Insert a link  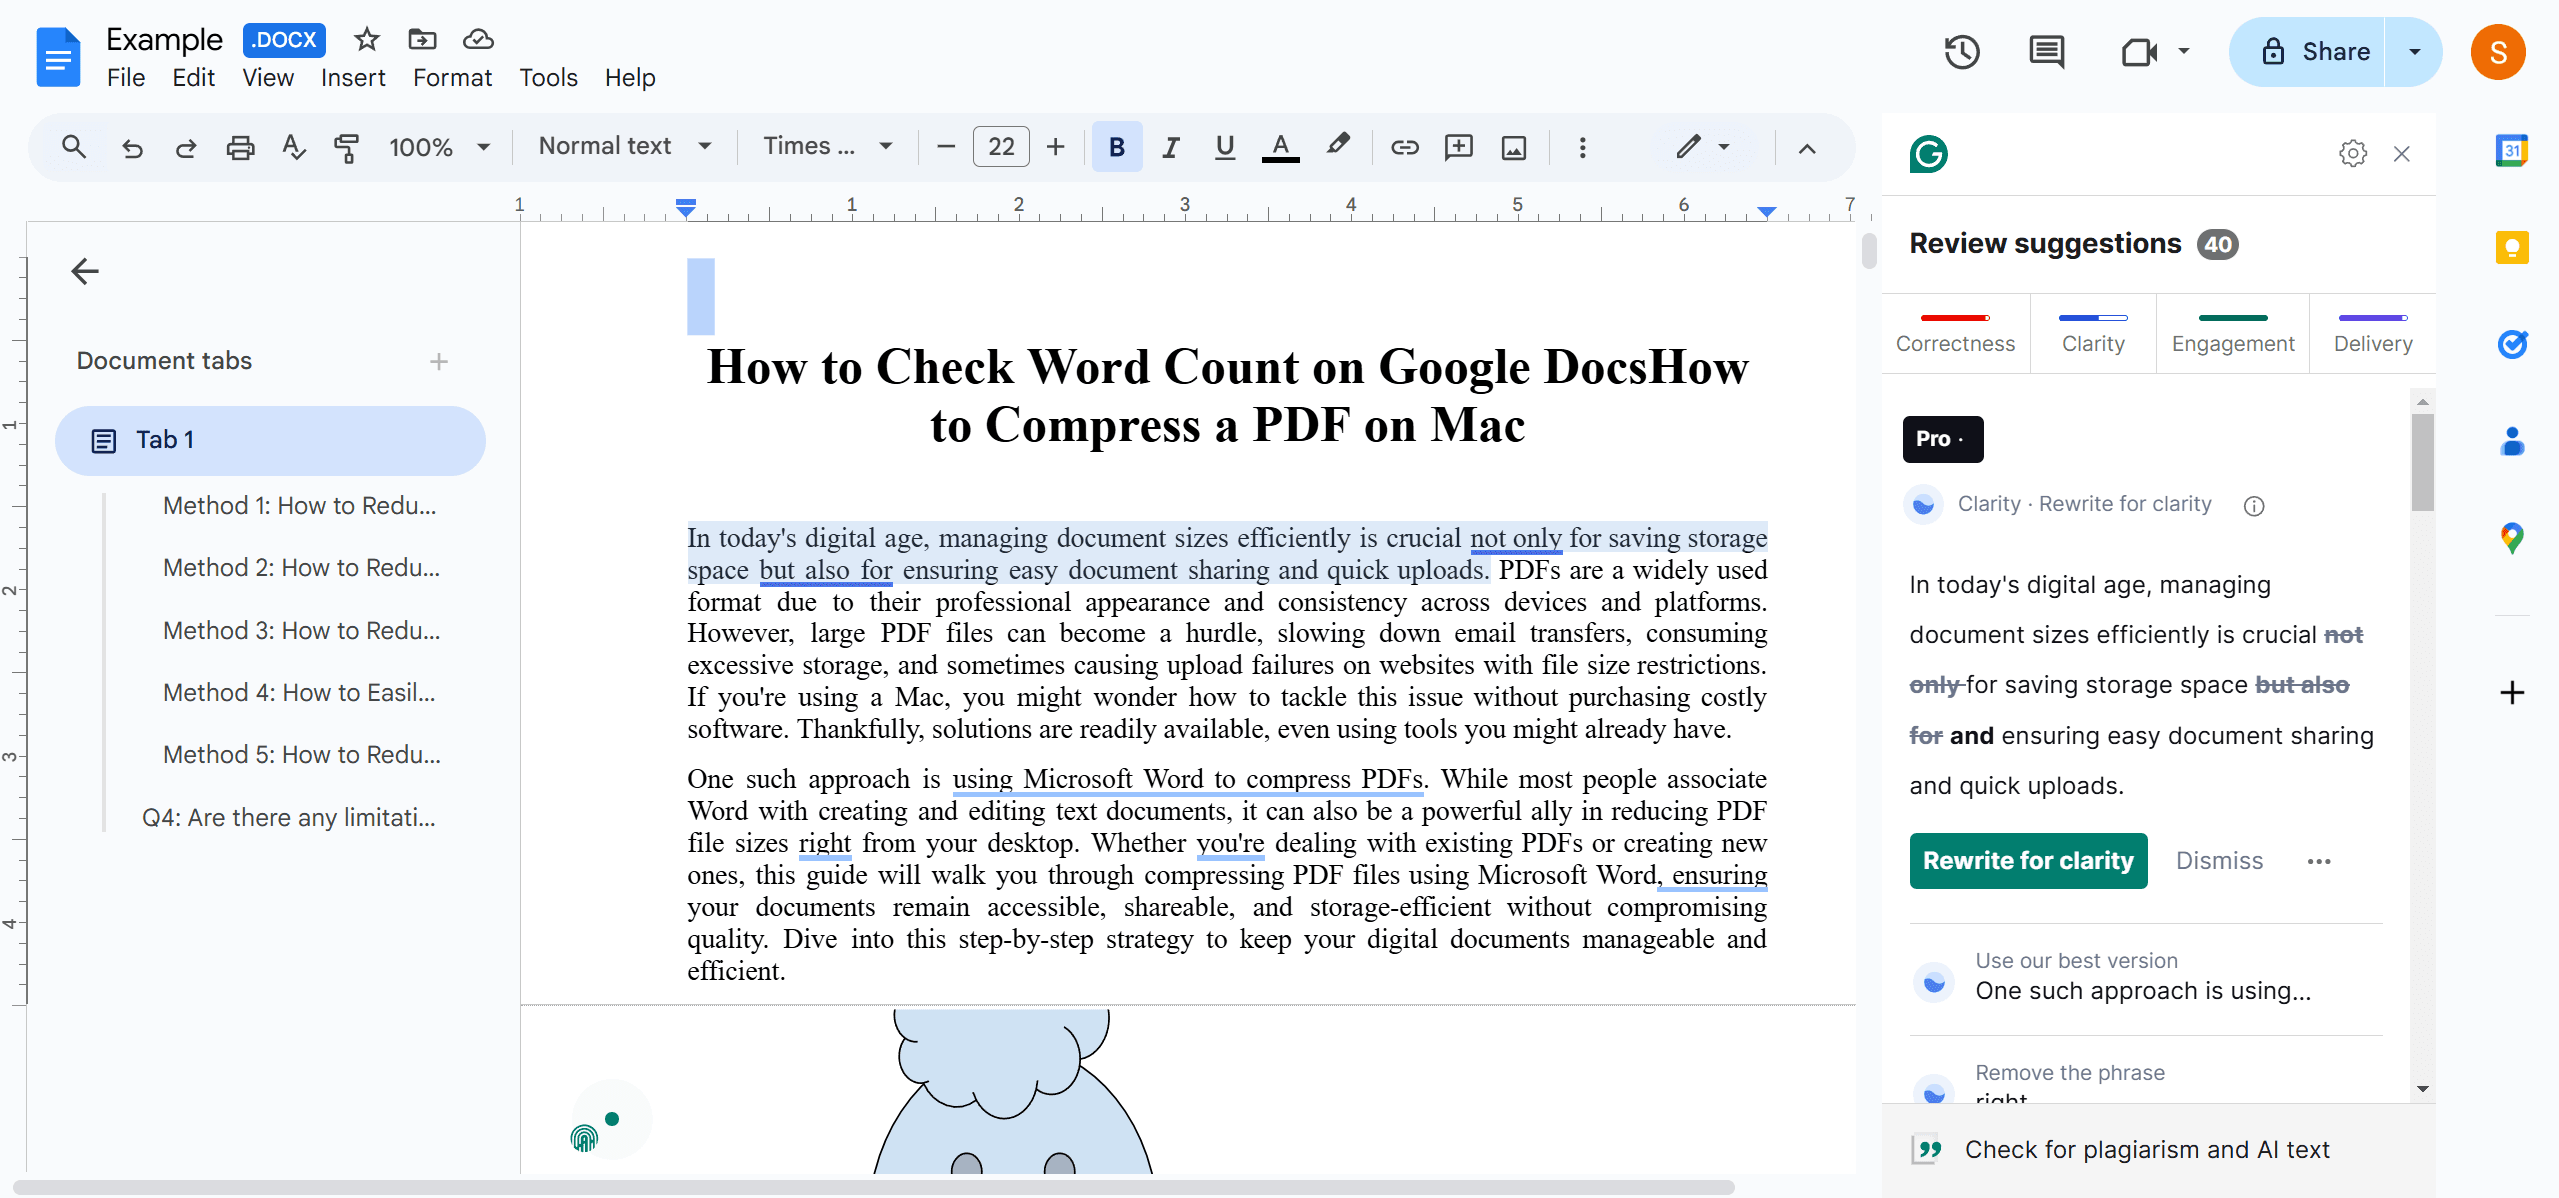tap(1404, 147)
